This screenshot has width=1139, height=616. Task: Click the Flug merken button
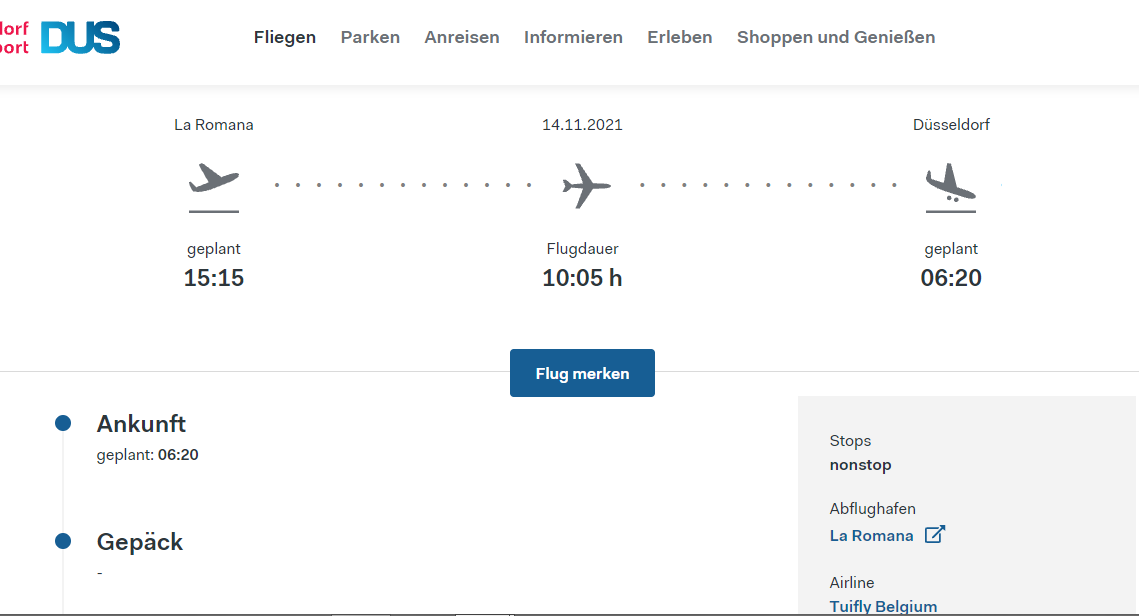click(x=583, y=373)
